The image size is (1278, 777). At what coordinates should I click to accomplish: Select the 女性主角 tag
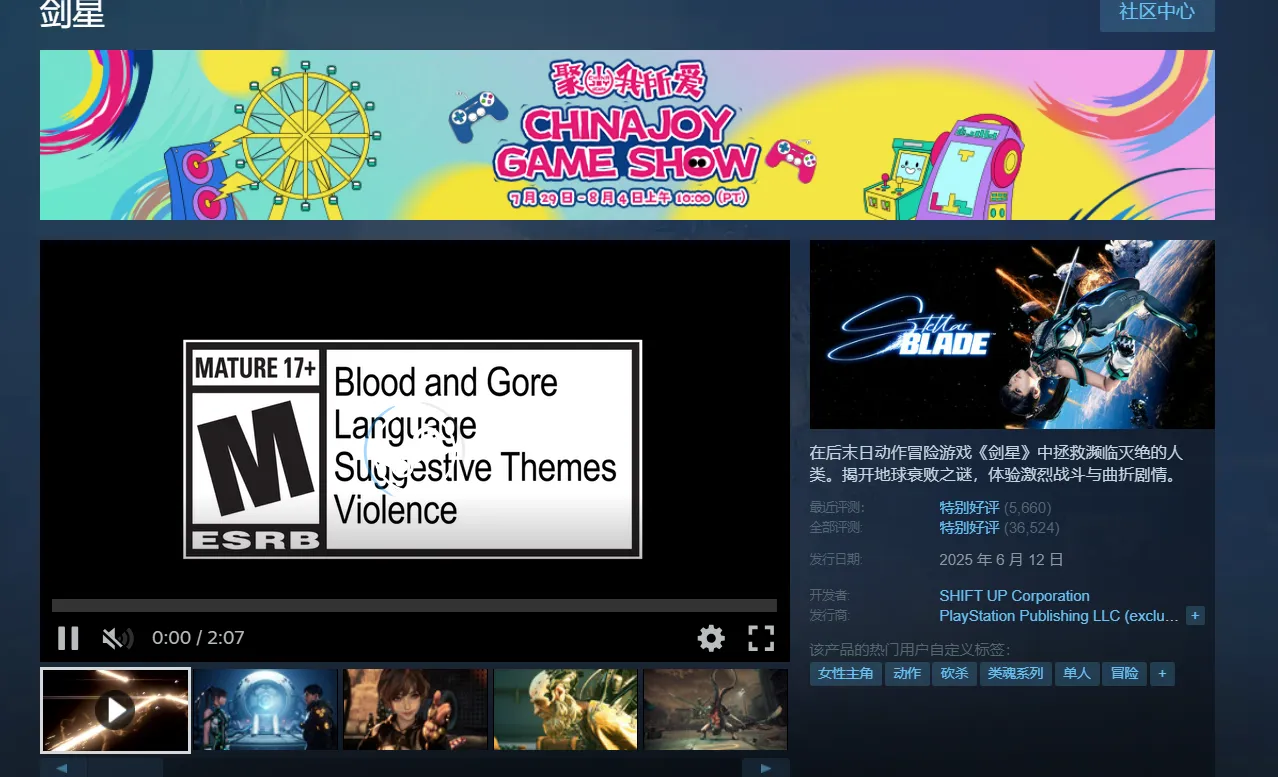pyautogui.click(x=845, y=674)
